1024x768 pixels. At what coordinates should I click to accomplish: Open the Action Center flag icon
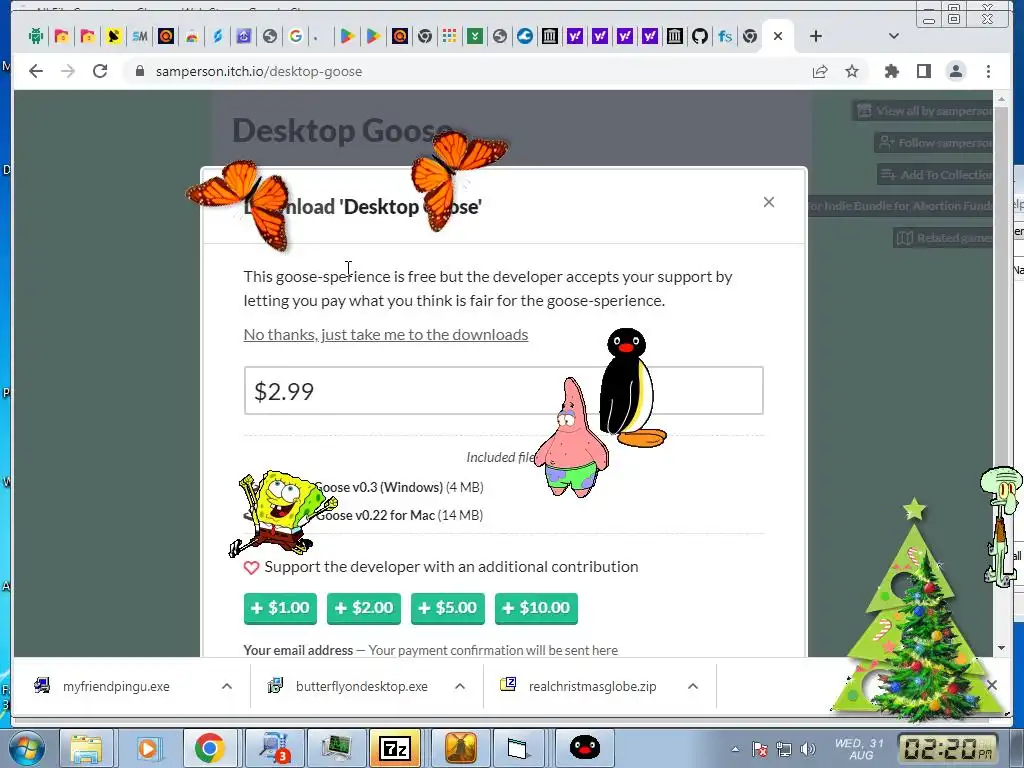[760, 749]
